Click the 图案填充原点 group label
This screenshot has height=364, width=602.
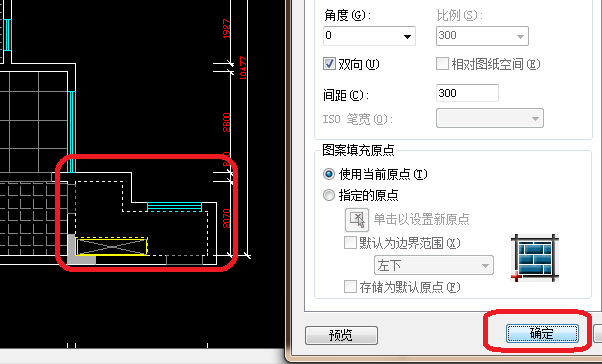pos(358,150)
